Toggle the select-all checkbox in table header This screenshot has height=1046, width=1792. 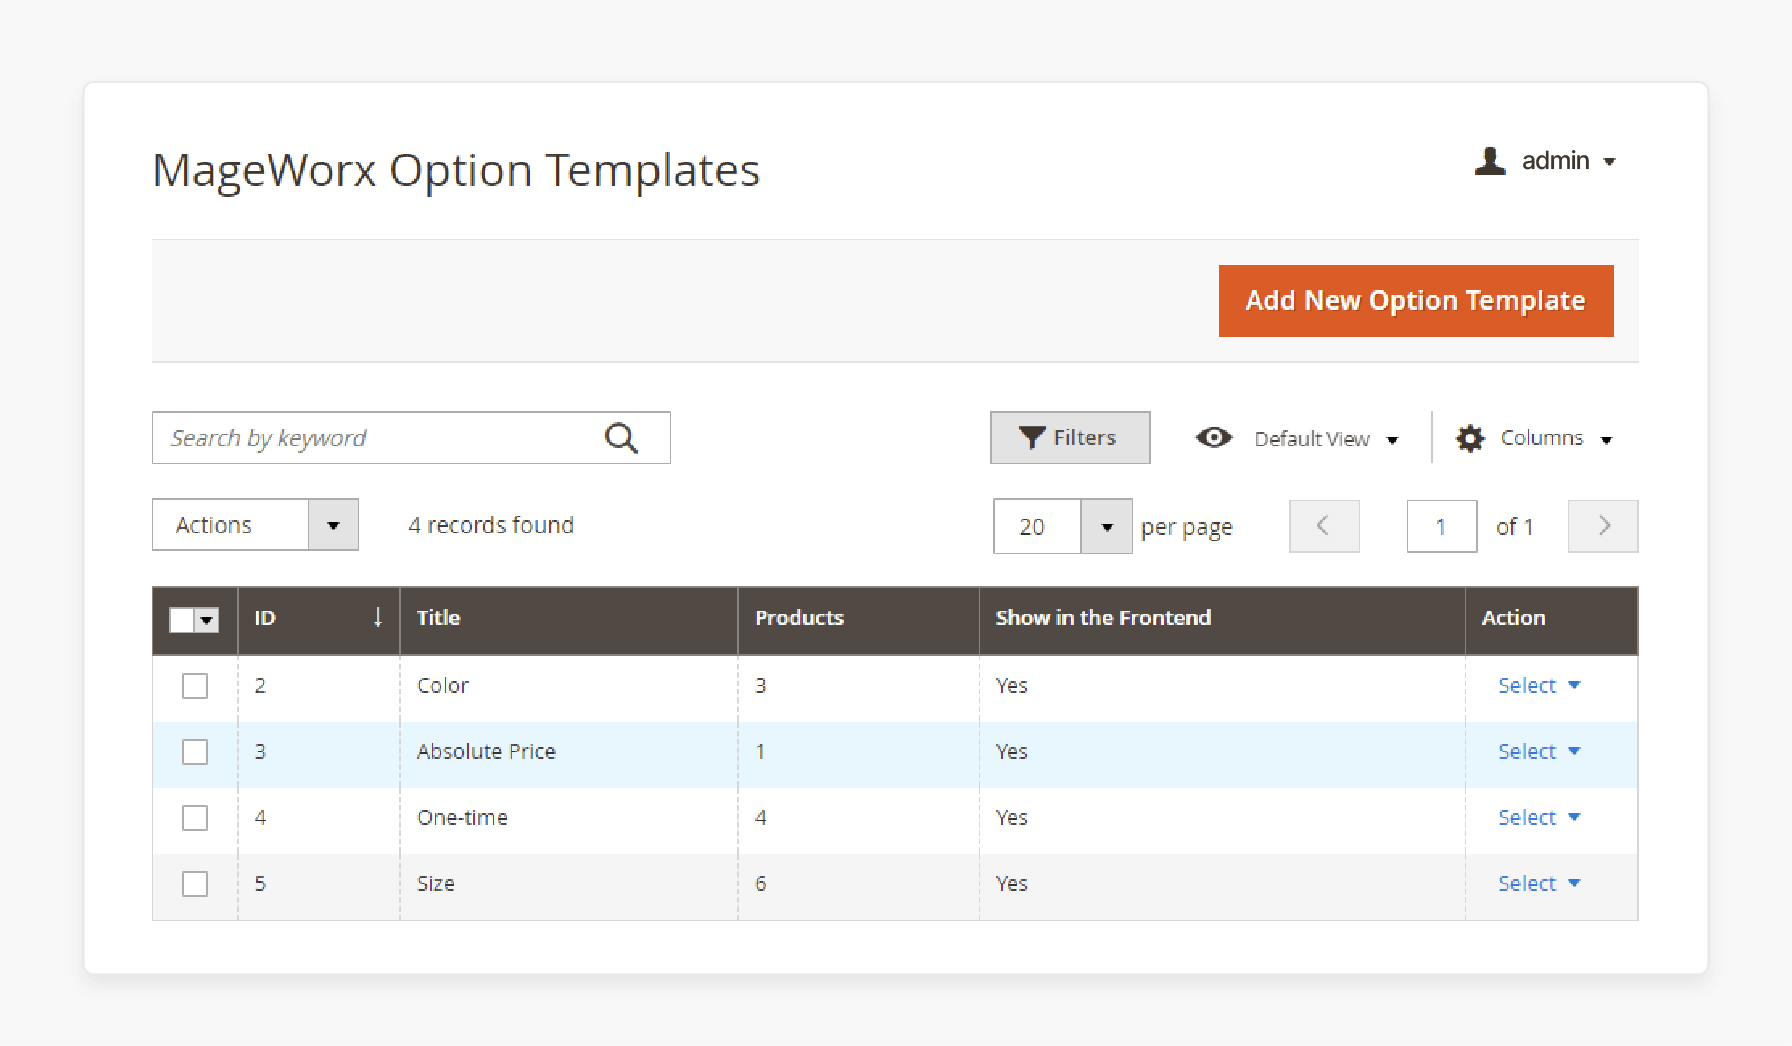coord(182,620)
